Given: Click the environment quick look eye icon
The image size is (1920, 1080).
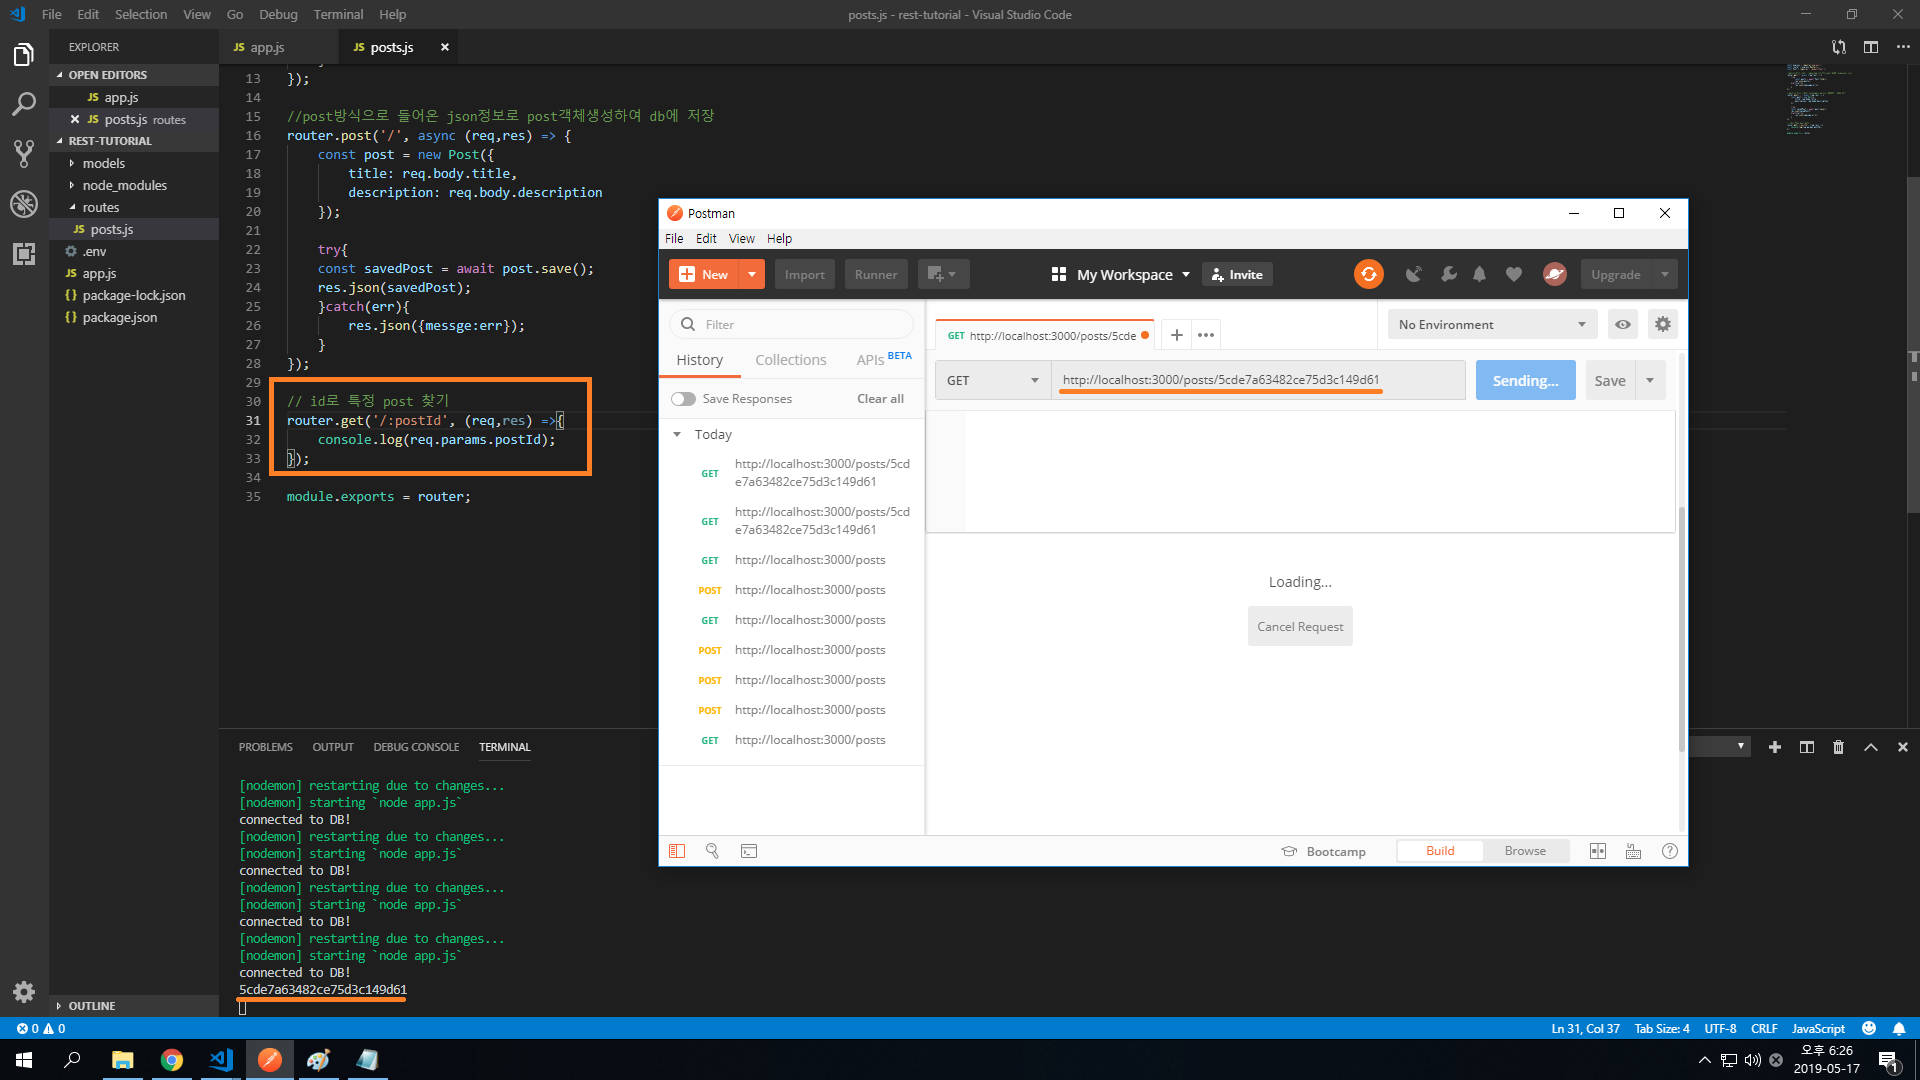Looking at the screenshot, I should click(x=1623, y=324).
